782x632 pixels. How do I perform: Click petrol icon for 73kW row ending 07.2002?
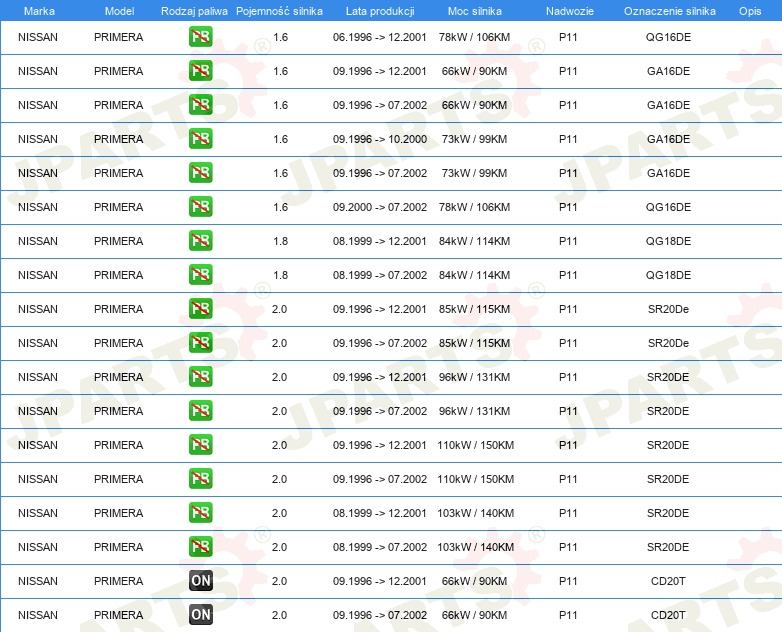pos(200,173)
